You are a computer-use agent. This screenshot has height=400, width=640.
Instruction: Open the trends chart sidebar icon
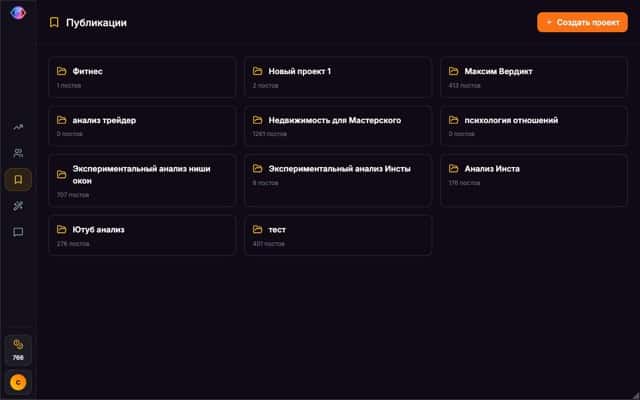[x=18, y=127]
